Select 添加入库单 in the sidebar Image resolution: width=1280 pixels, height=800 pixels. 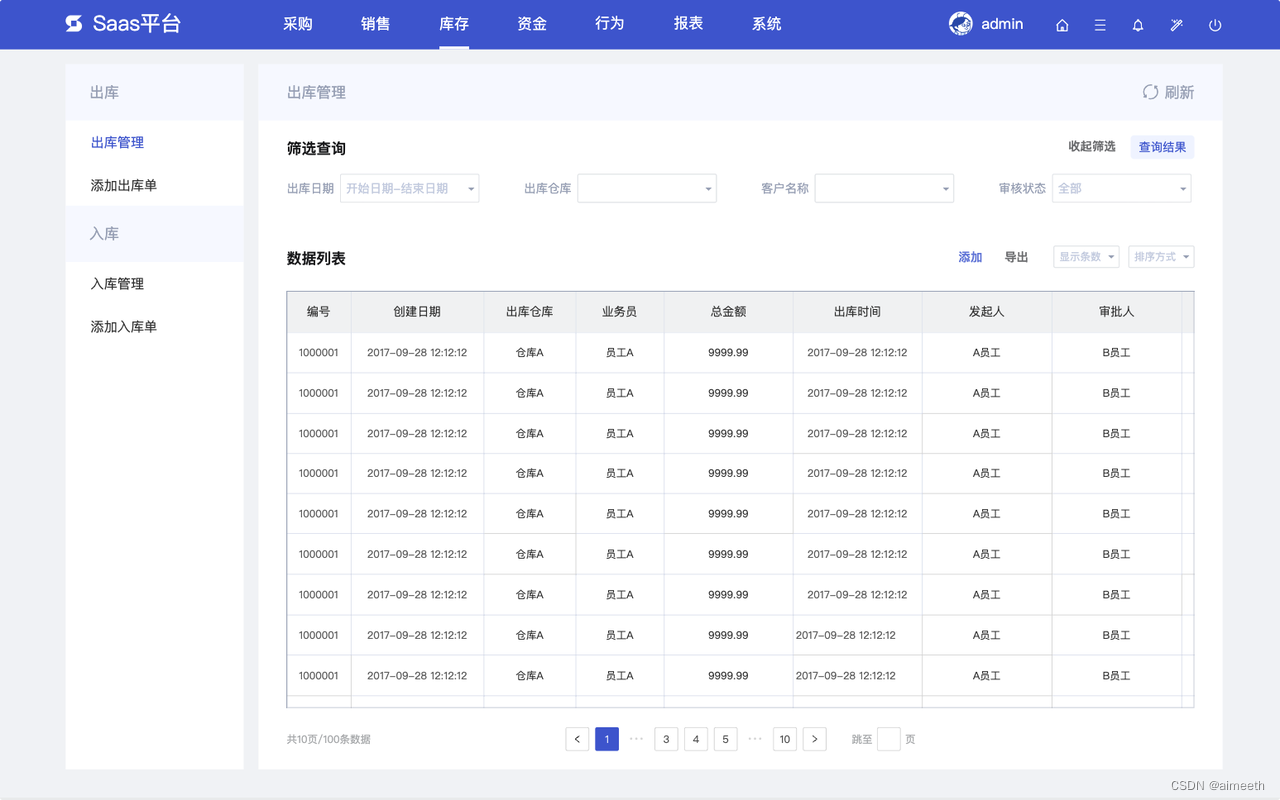tap(124, 327)
